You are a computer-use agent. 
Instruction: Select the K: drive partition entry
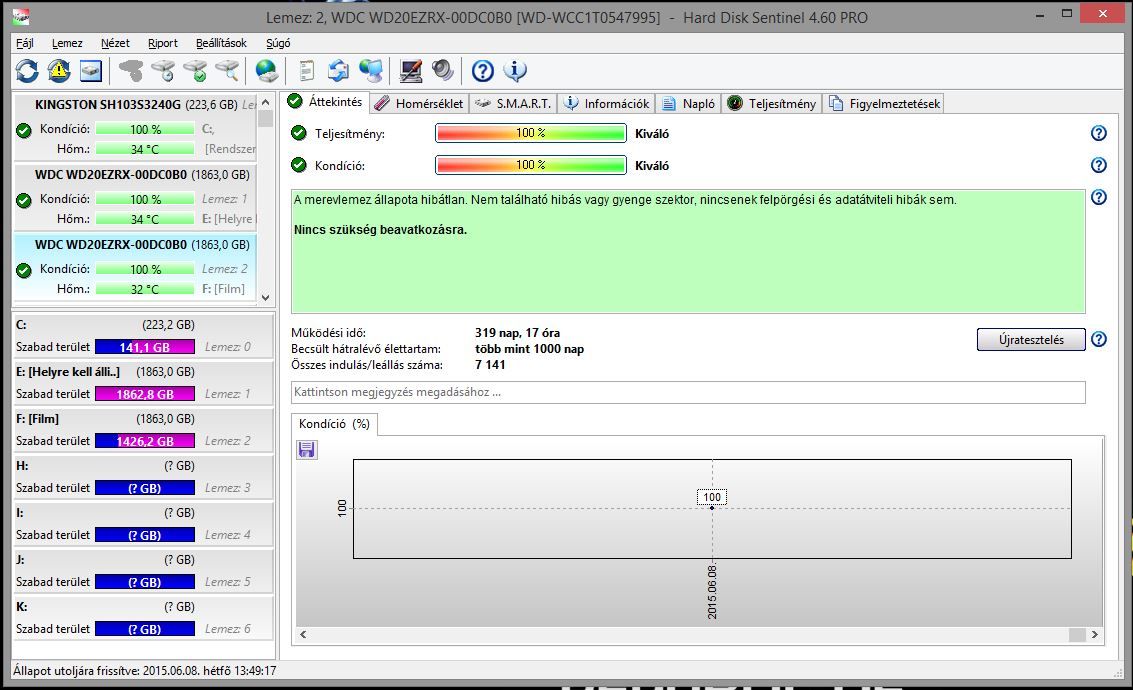point(143,618)
